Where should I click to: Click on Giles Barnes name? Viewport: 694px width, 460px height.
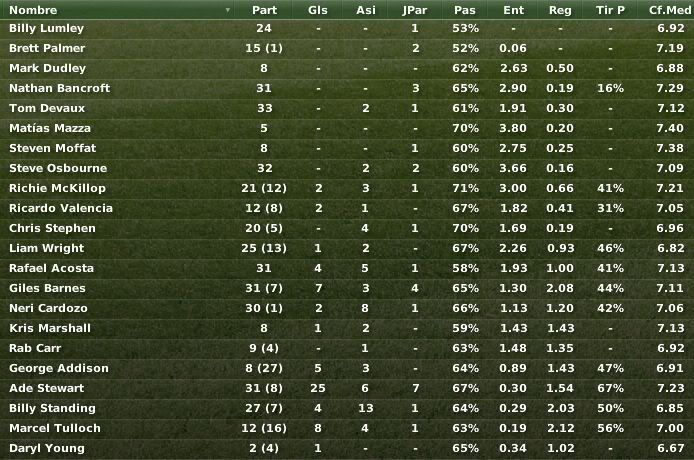pos(47,288)
